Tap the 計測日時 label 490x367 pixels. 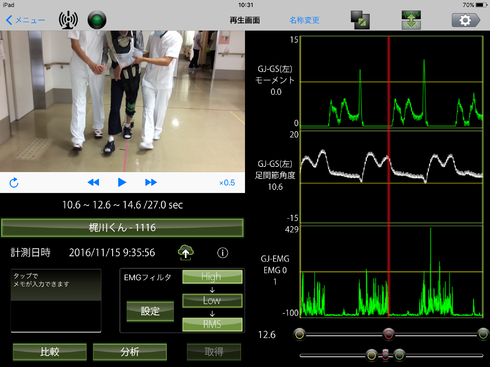click(30, 253)
